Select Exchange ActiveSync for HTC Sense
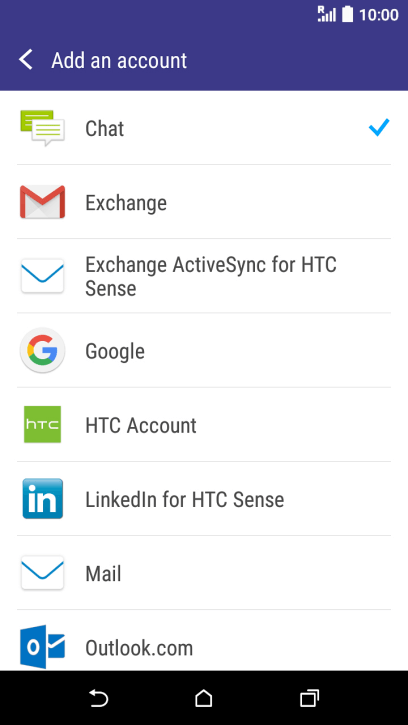This screenshot has width=408, height=725. [204, 276]
